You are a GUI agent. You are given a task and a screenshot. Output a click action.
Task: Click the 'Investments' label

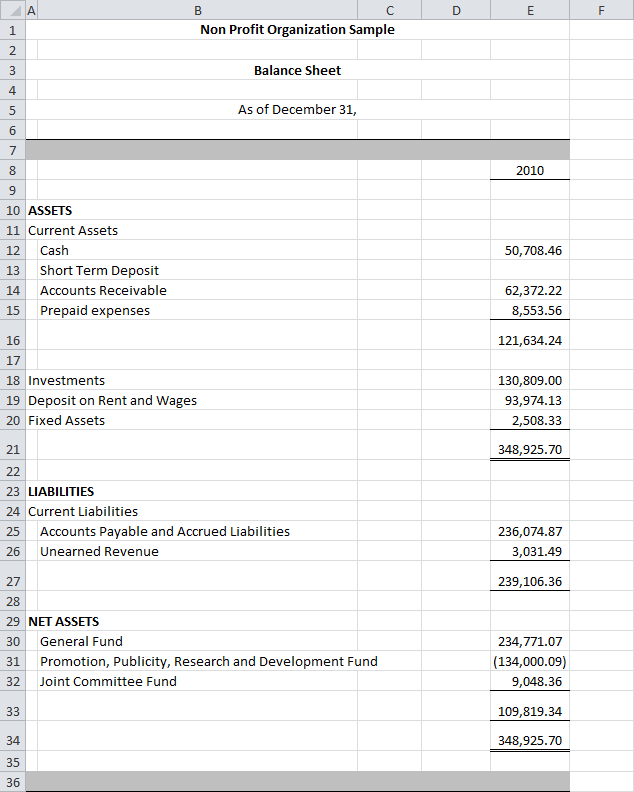[x=66, y=380]
